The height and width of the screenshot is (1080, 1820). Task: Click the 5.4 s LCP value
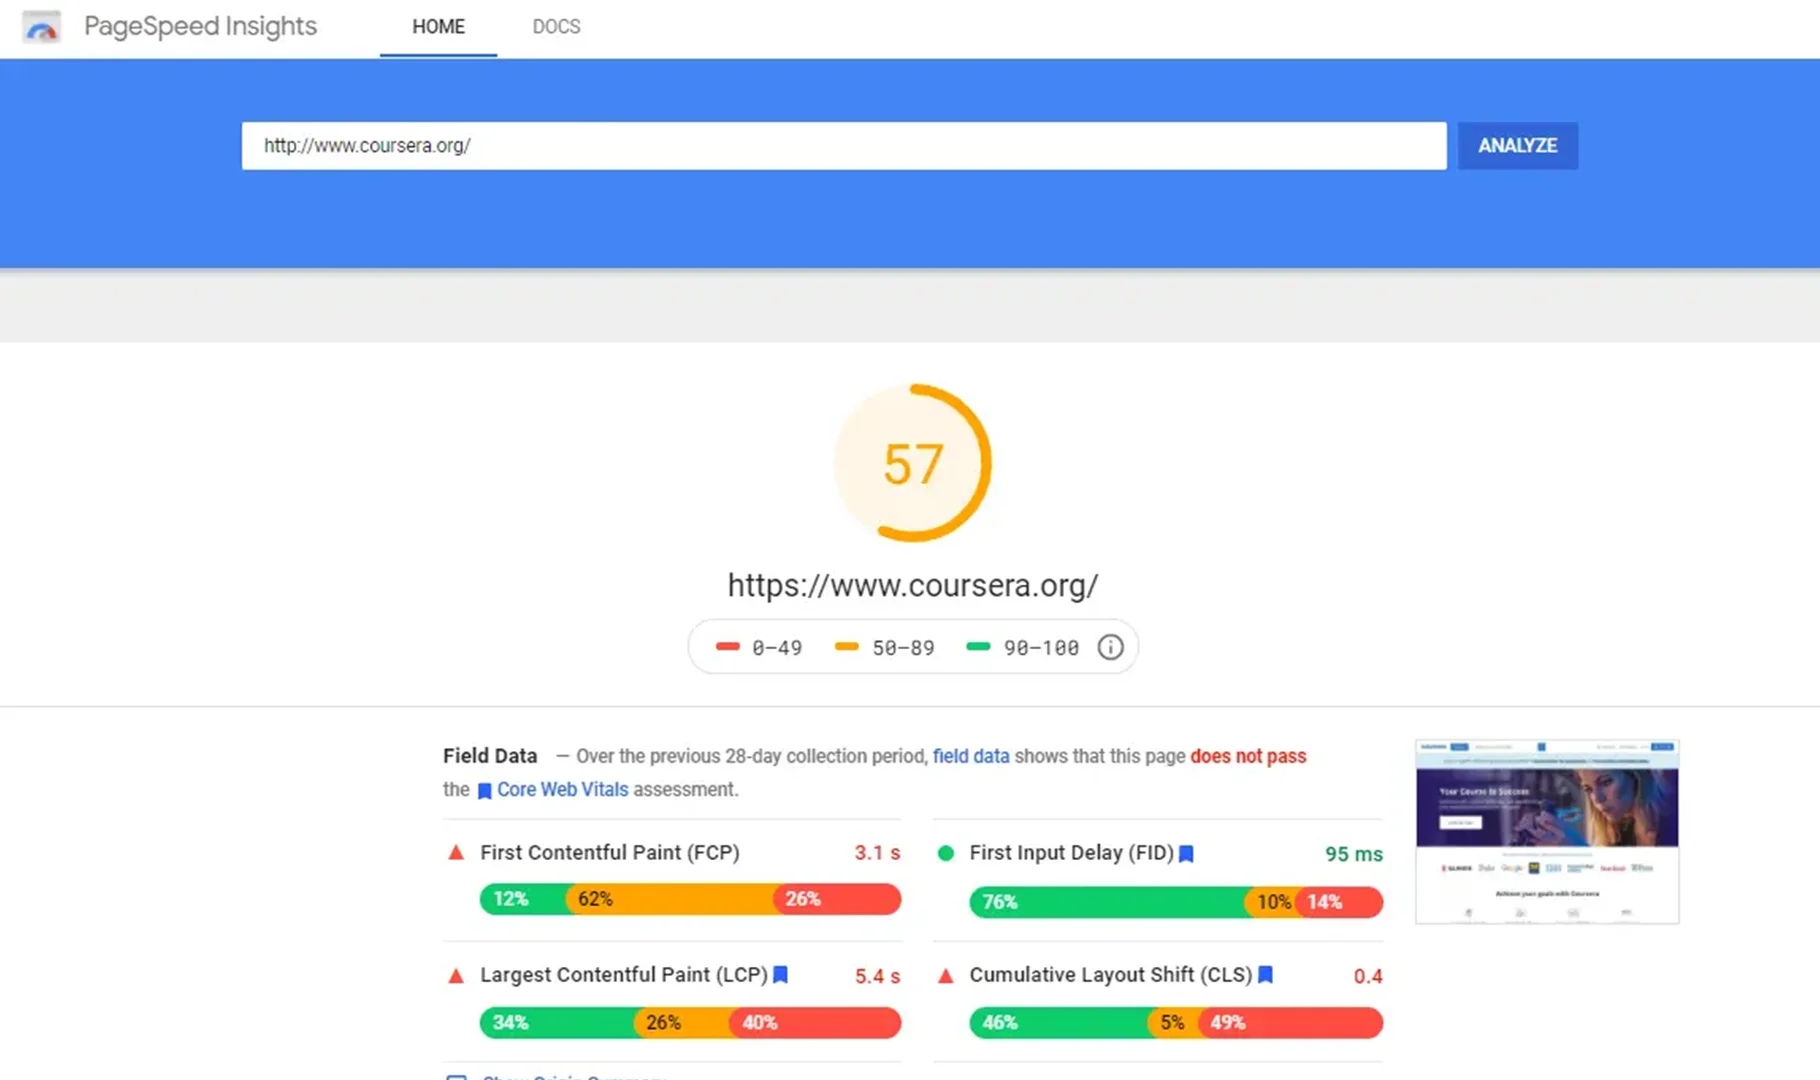click(x=877, y=976)
